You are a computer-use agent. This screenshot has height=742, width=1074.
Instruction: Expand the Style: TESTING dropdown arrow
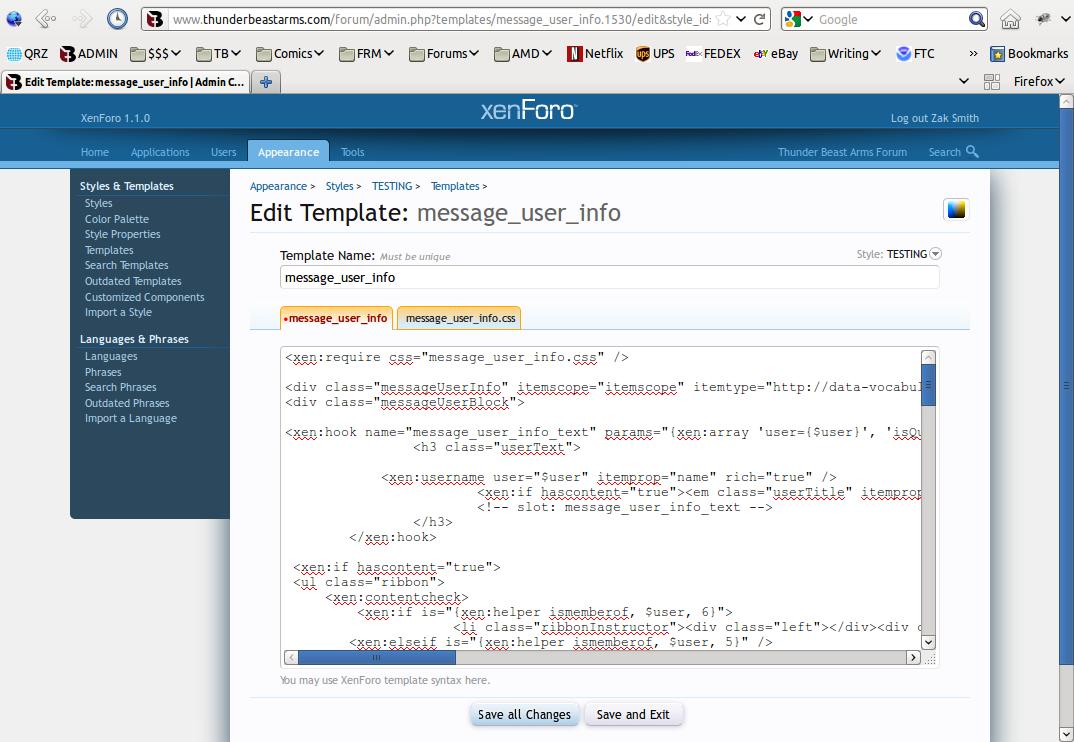pos(935,254)
